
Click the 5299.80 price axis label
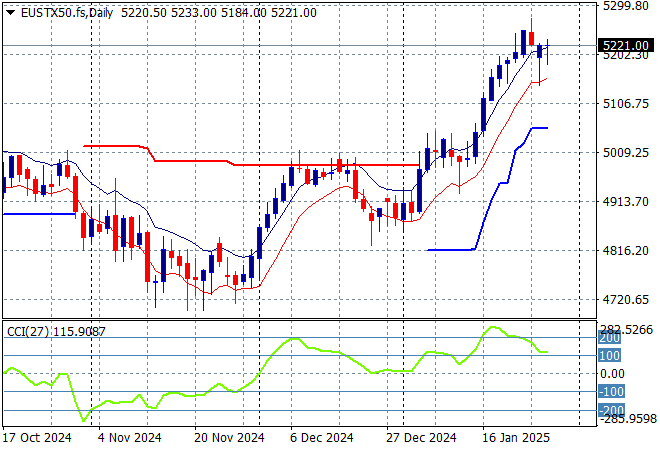coord(627,6)
